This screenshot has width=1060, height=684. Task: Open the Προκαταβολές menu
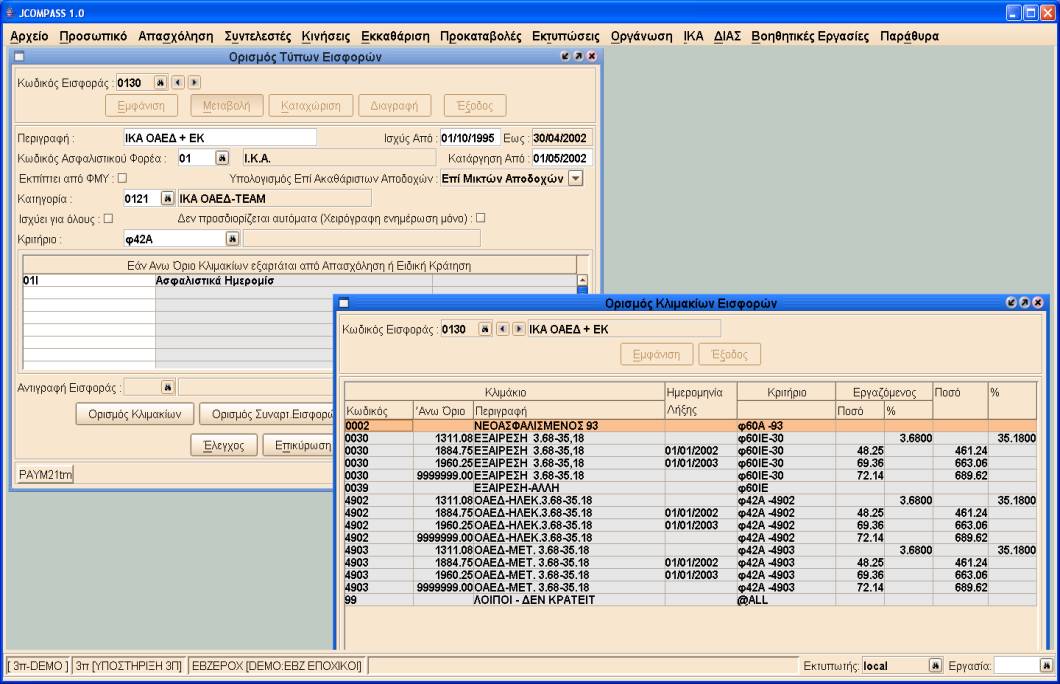tap(481, 36)
